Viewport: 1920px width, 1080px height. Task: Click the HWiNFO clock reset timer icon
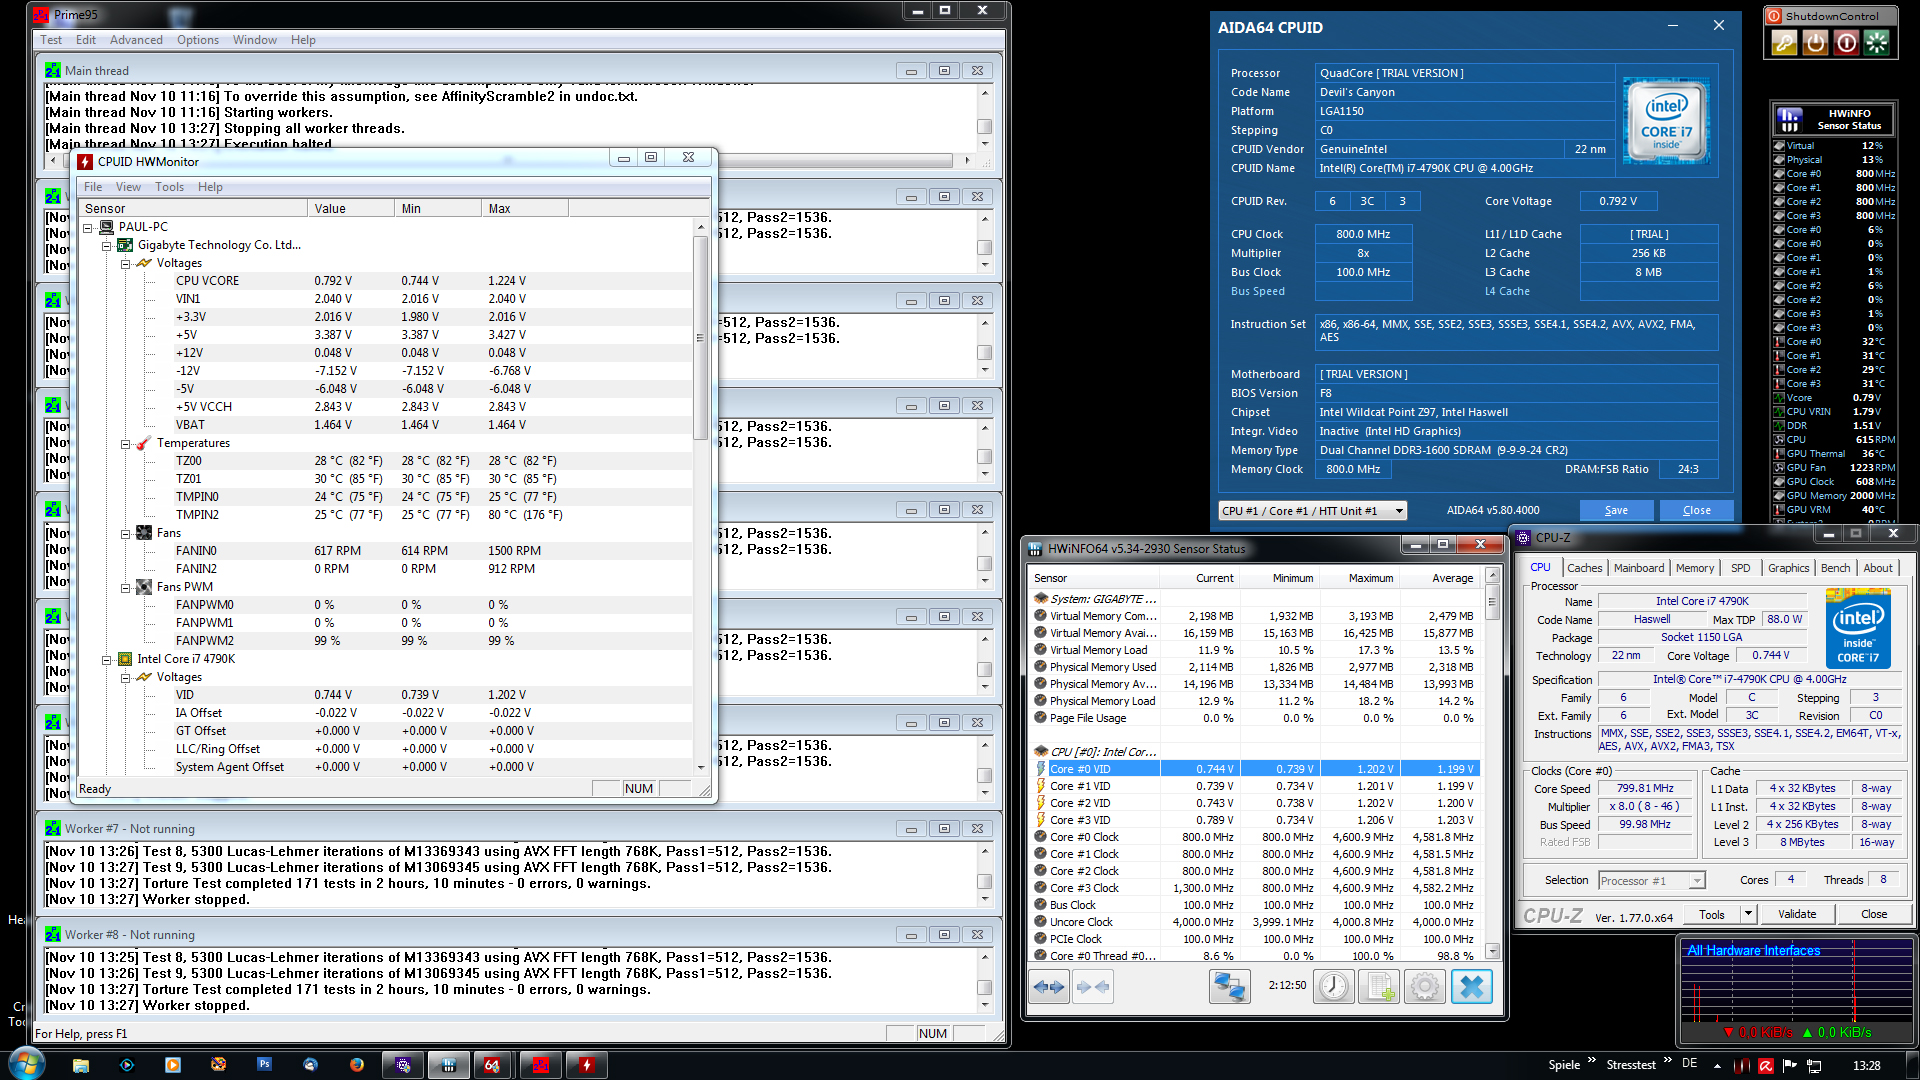click(1333, 987)
